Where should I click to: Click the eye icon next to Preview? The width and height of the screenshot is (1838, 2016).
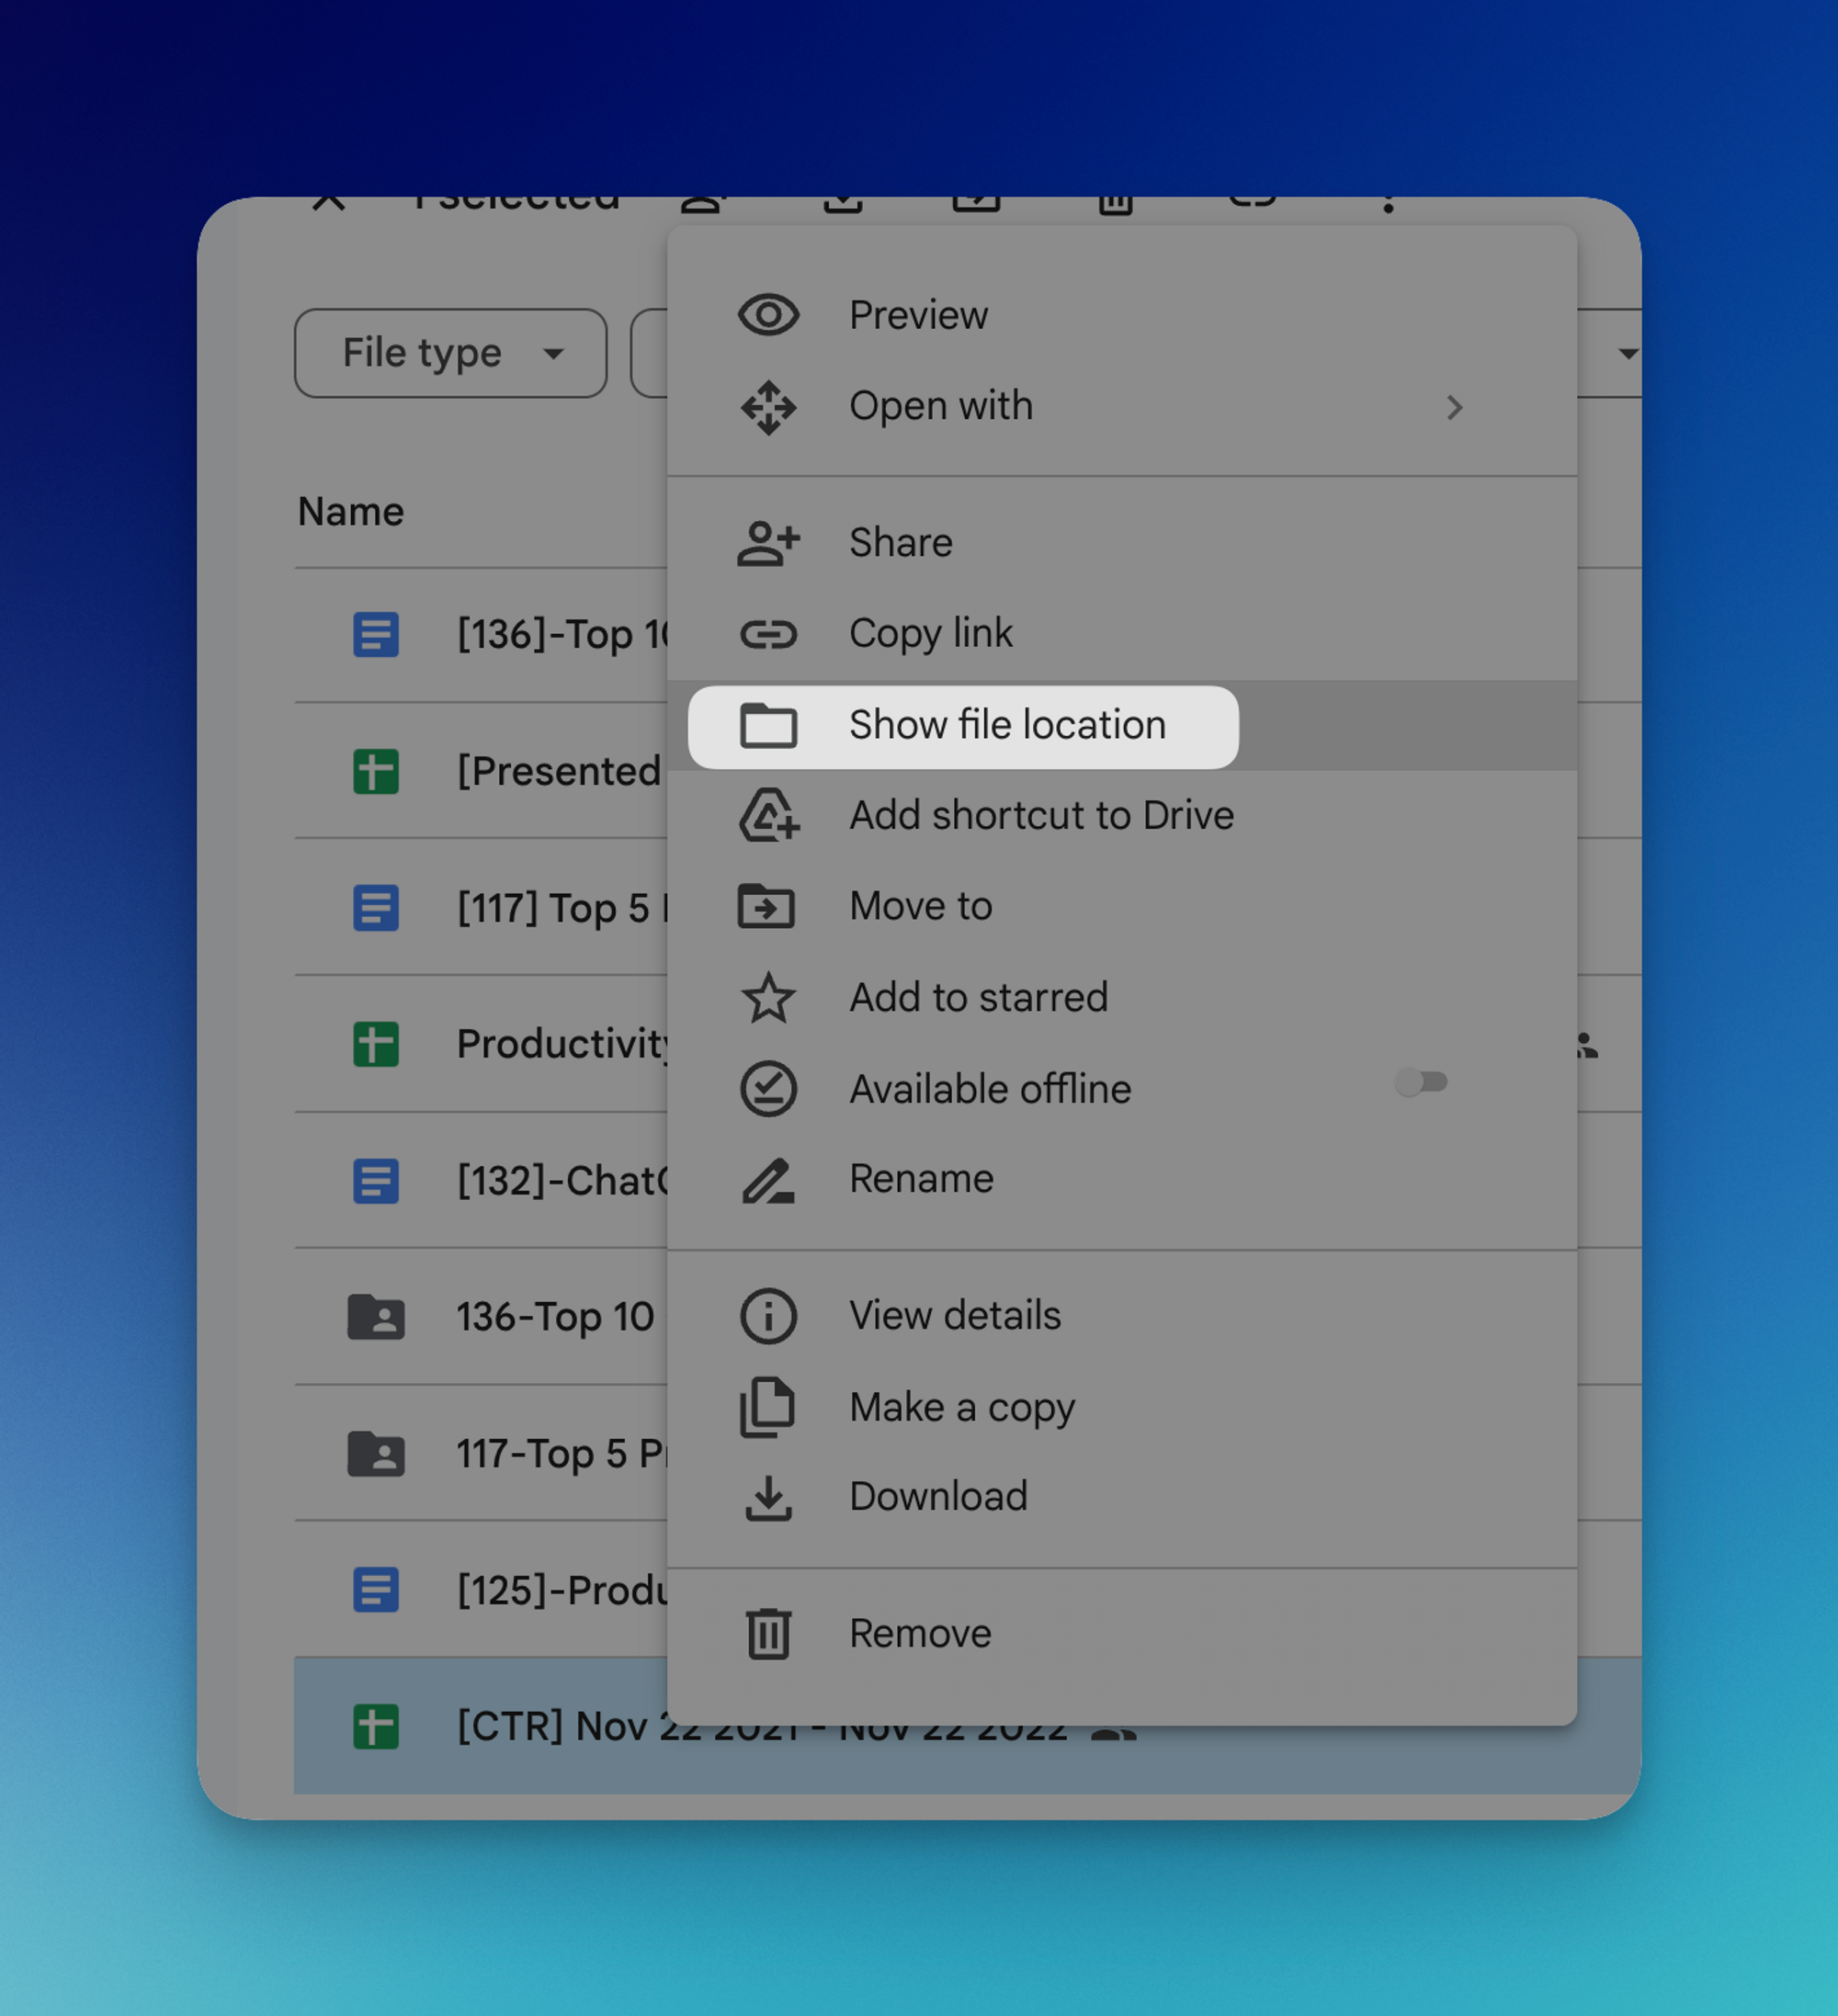tap(768, 315)
